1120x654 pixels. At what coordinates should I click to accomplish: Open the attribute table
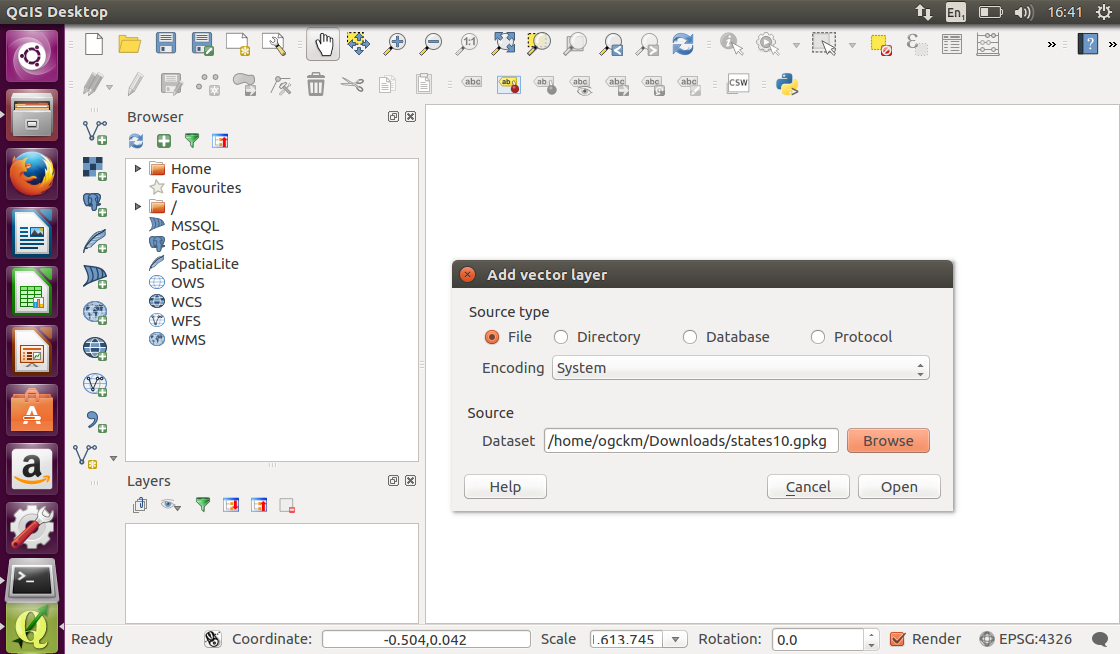(951, 44)
